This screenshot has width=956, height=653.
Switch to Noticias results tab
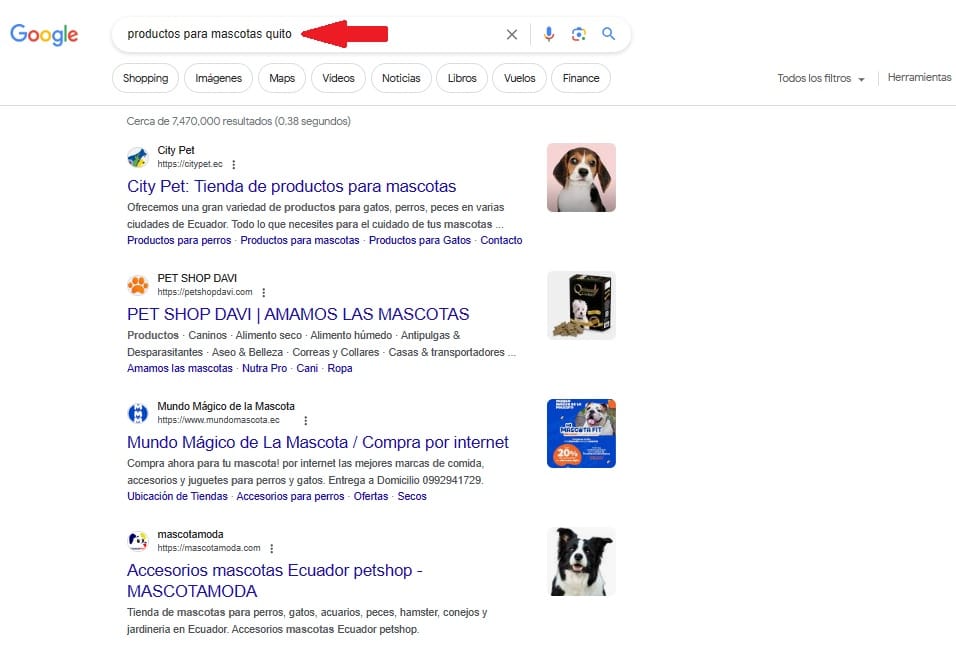point(401,78)
